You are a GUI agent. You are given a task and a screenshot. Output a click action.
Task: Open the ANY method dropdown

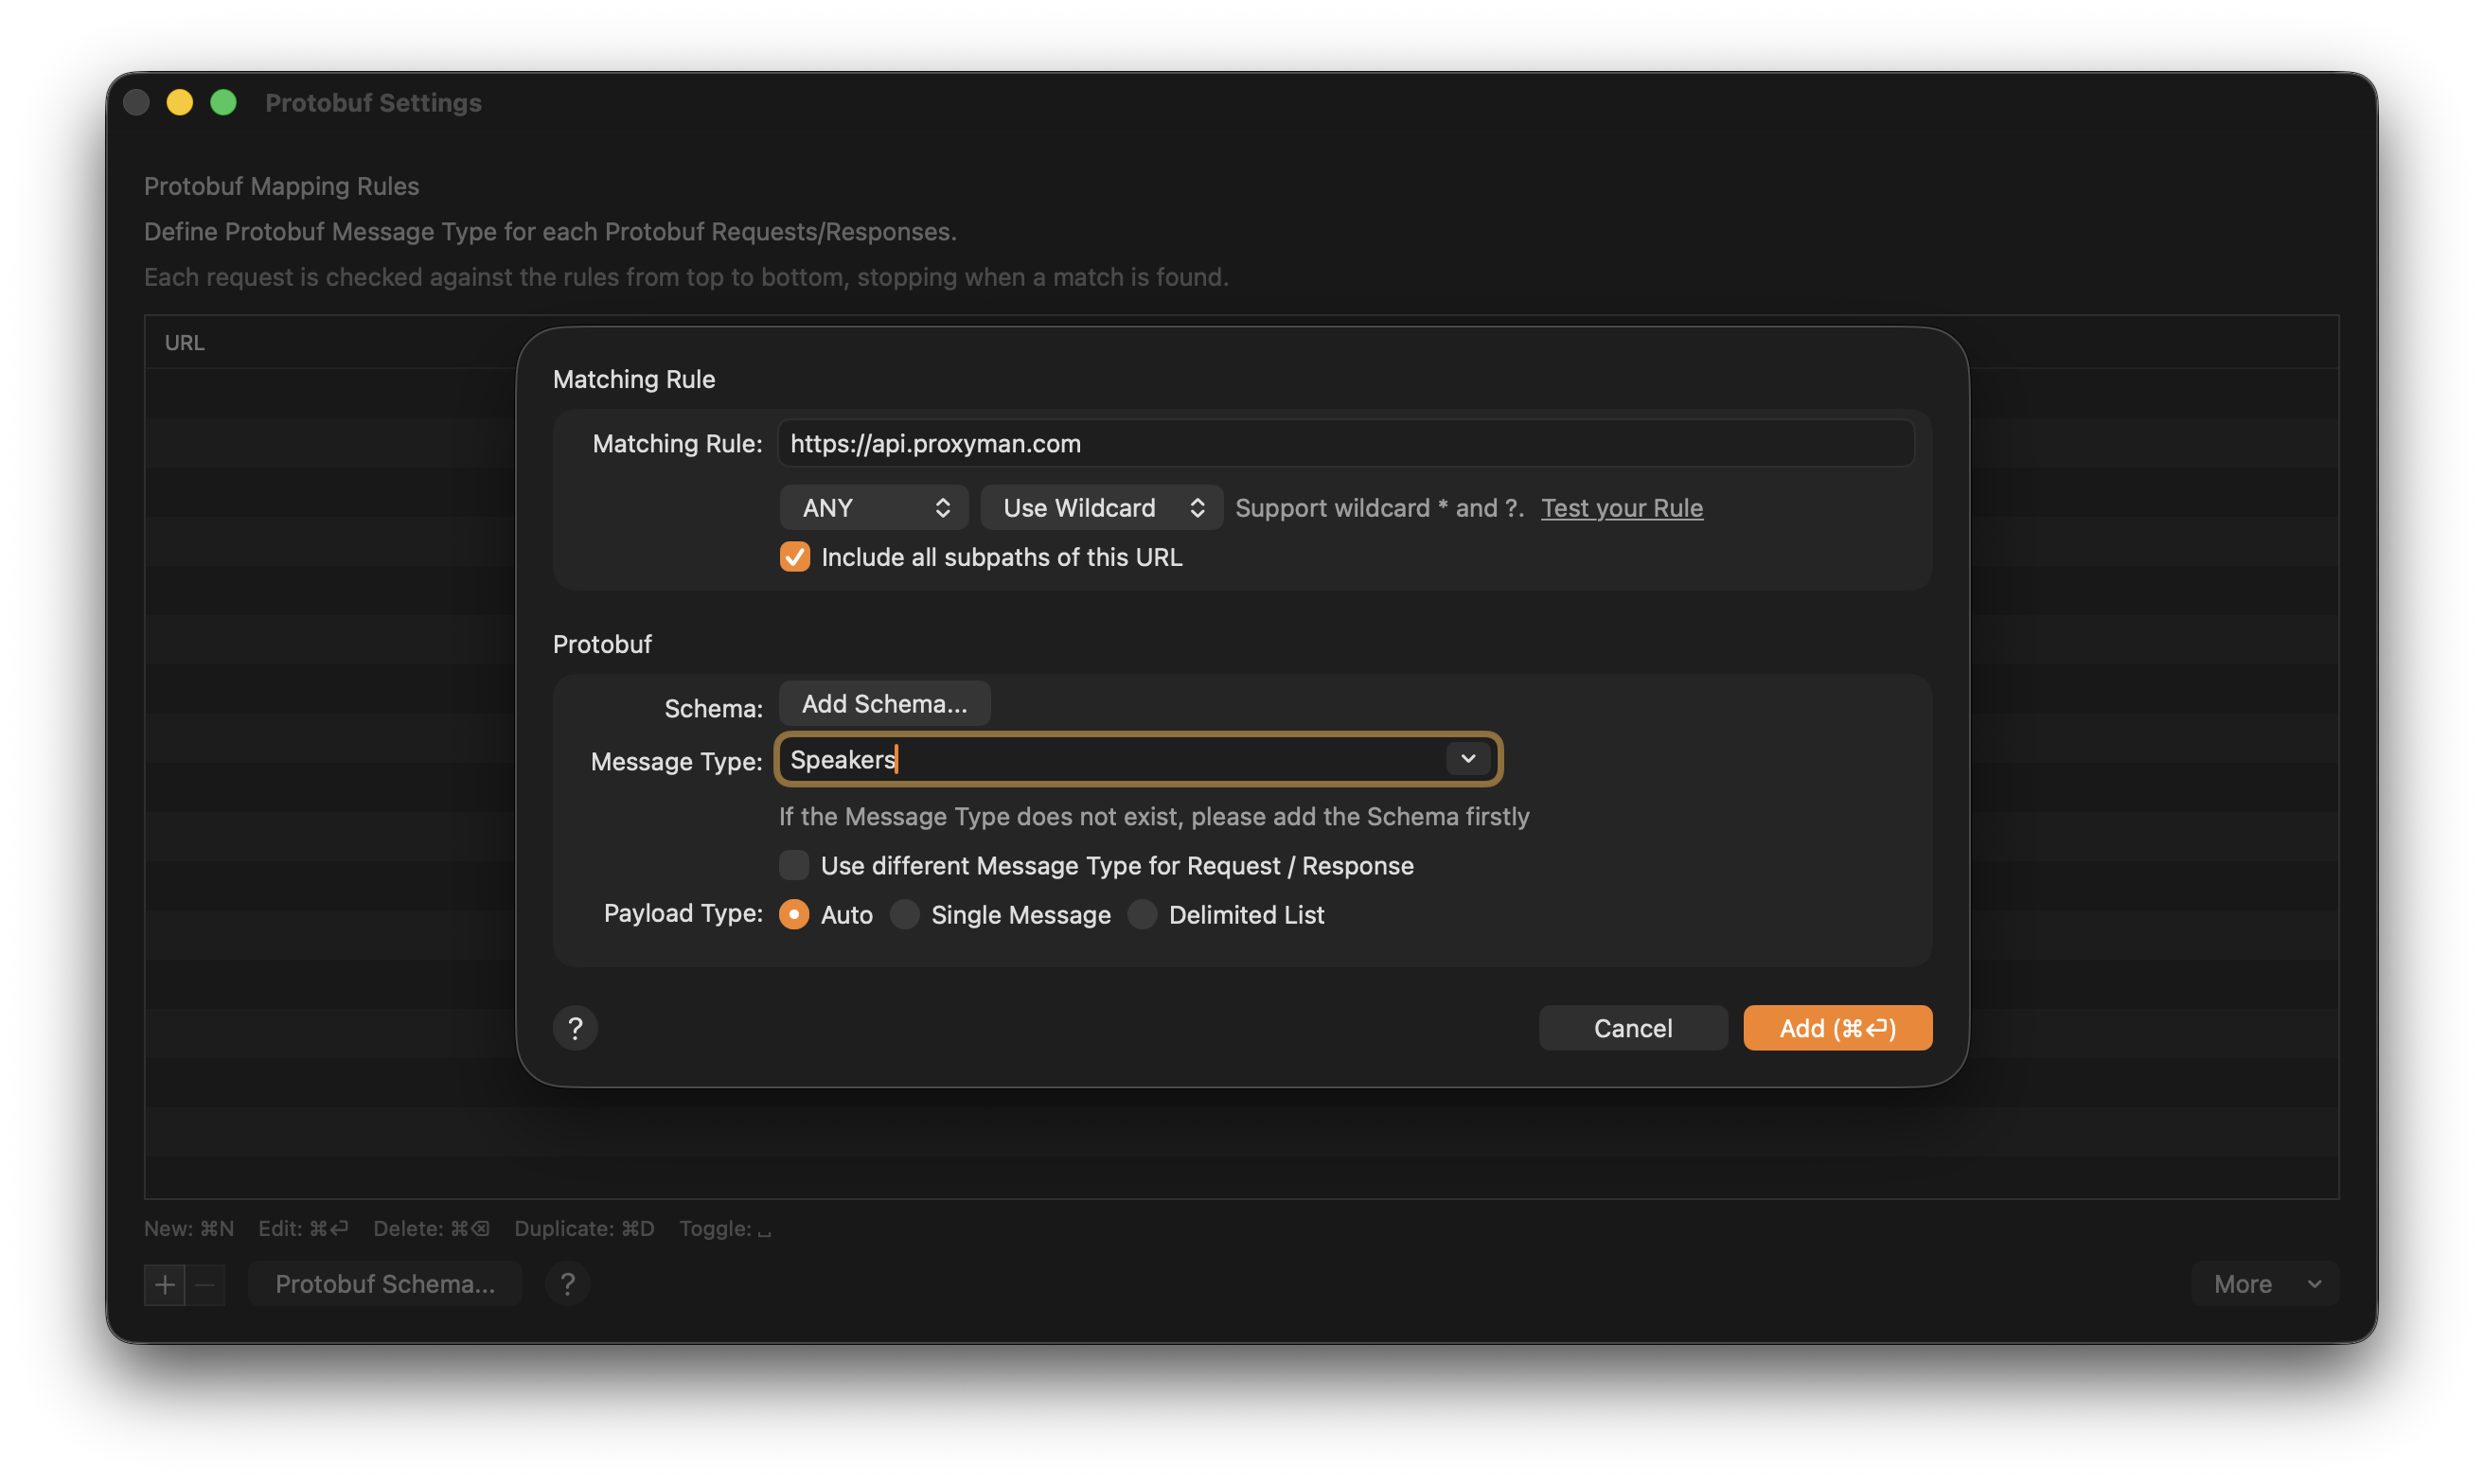874,507
